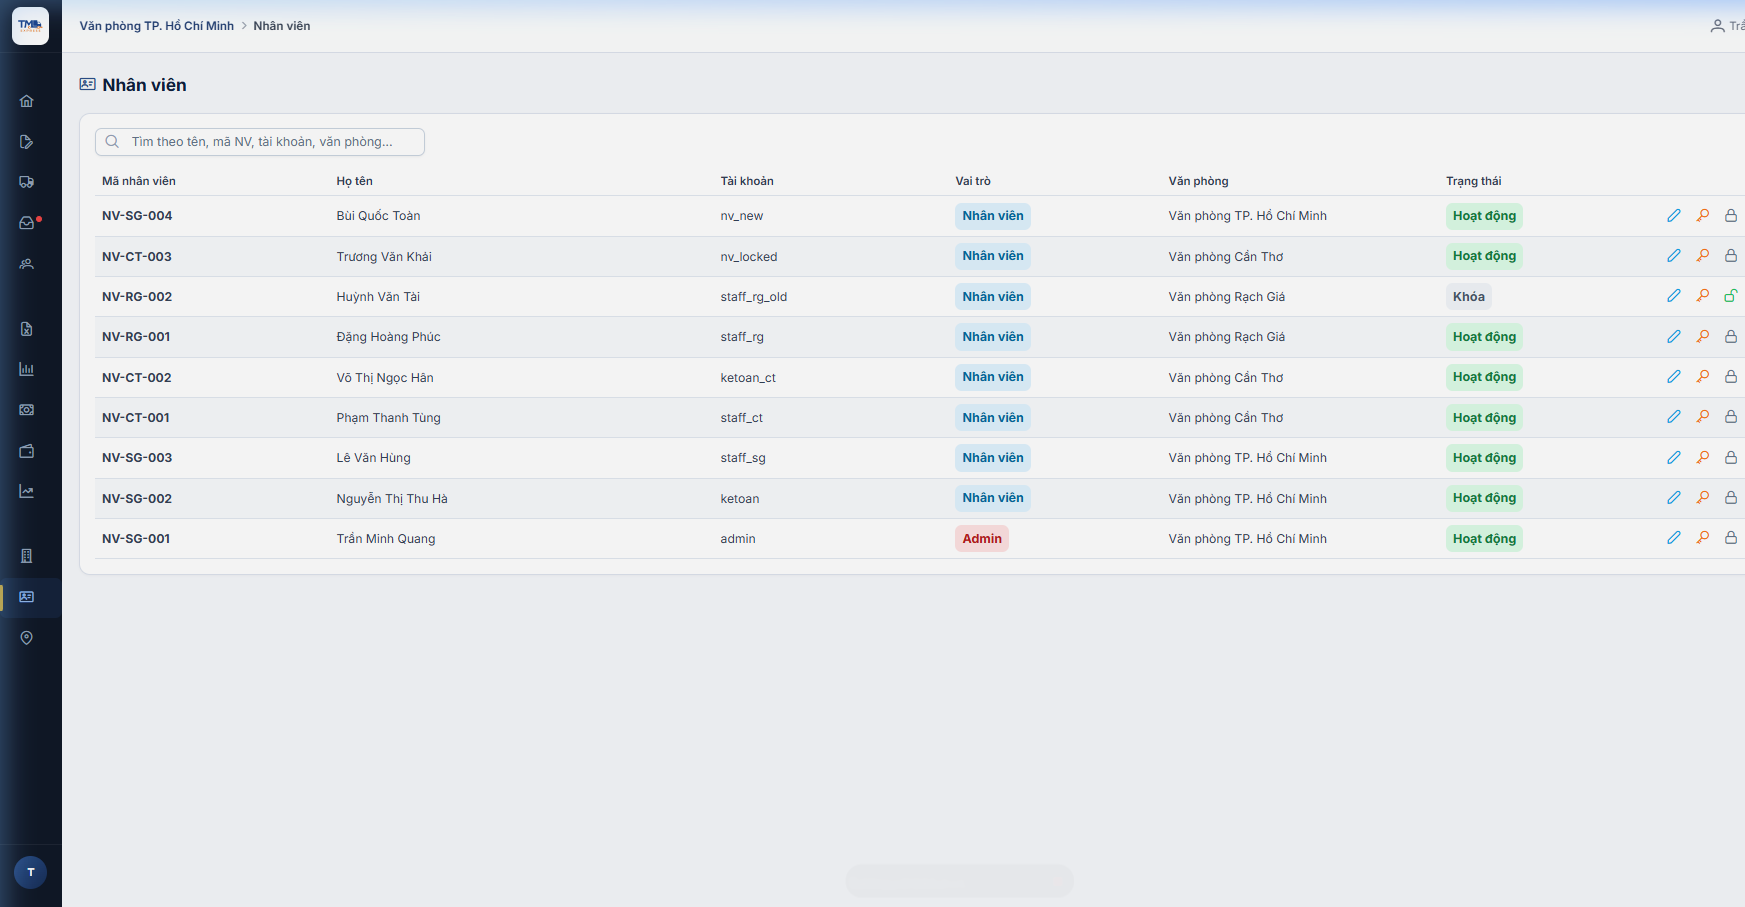Edit employee Bùi Quốc Toàn
Viewport: 1745px width, 907px height.
1674,216
